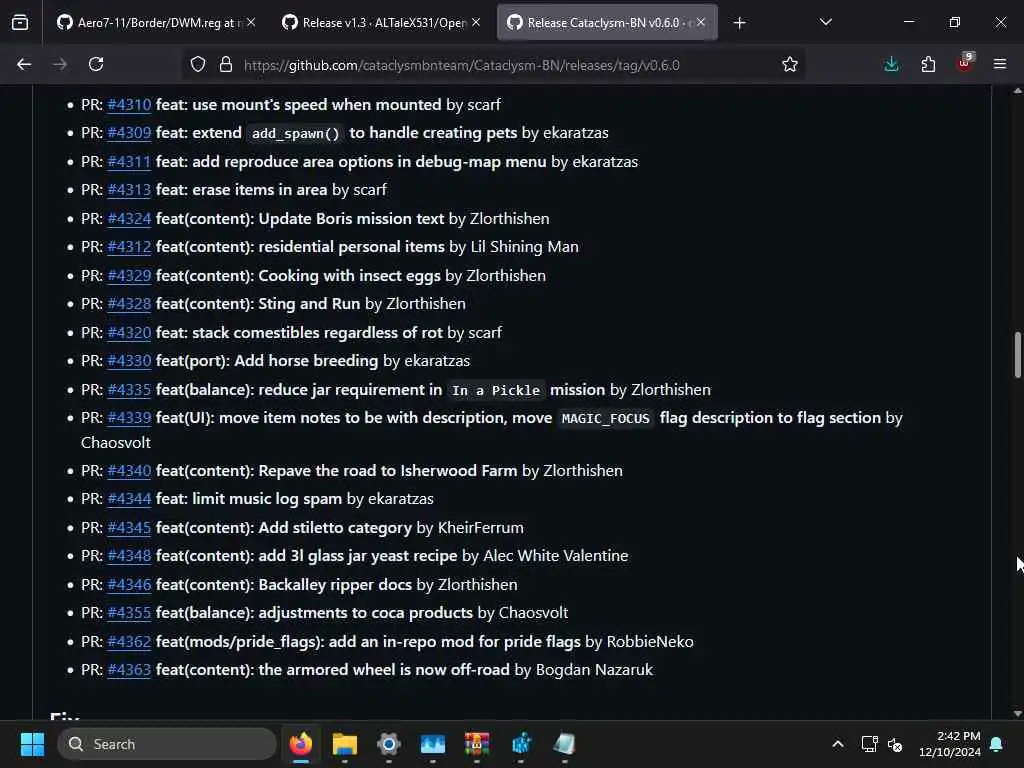Viewport: 1024px width, 768px height.
Task: Open tracking protection shield icon
Action: point(198,65)
